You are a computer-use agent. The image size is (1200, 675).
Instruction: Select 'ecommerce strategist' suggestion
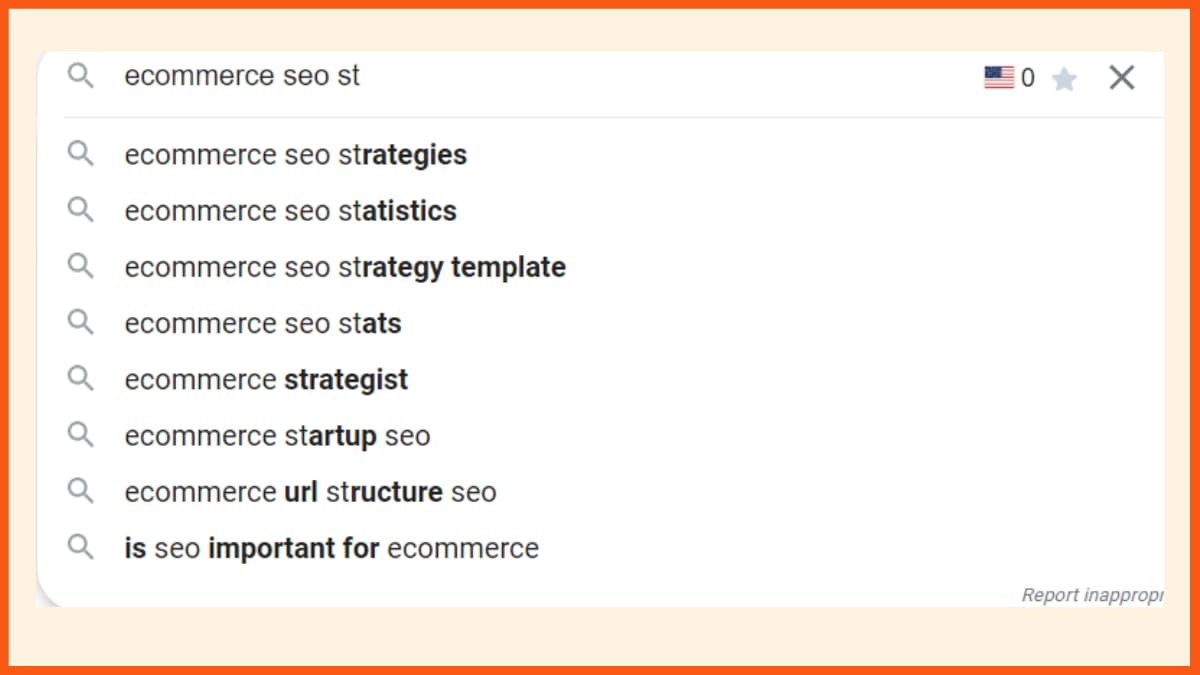coord(265,380)
